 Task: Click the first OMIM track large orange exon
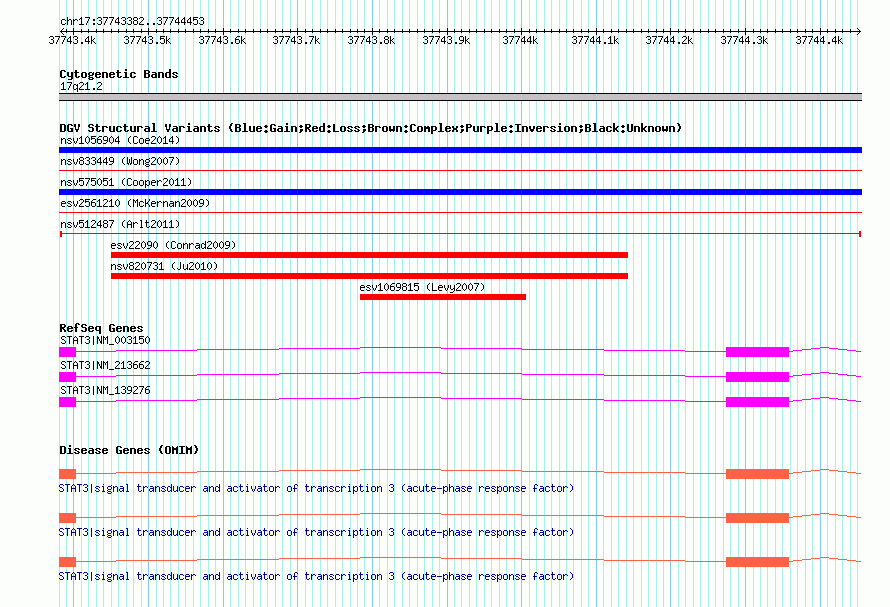(757, 474)
